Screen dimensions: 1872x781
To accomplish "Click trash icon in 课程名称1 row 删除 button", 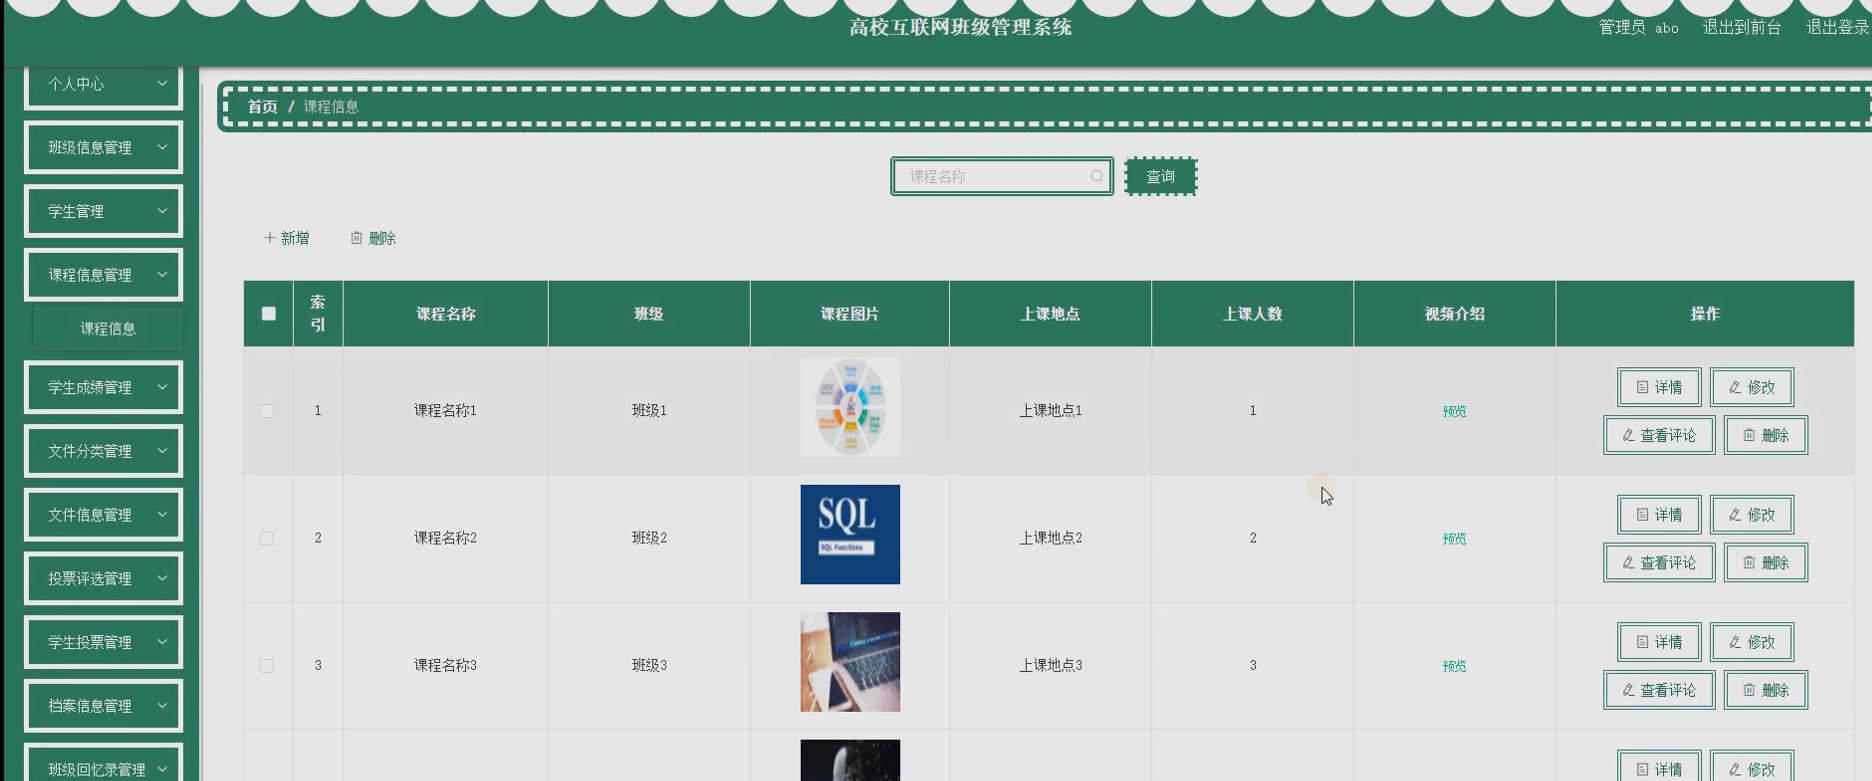I will tap(1749, 435).
